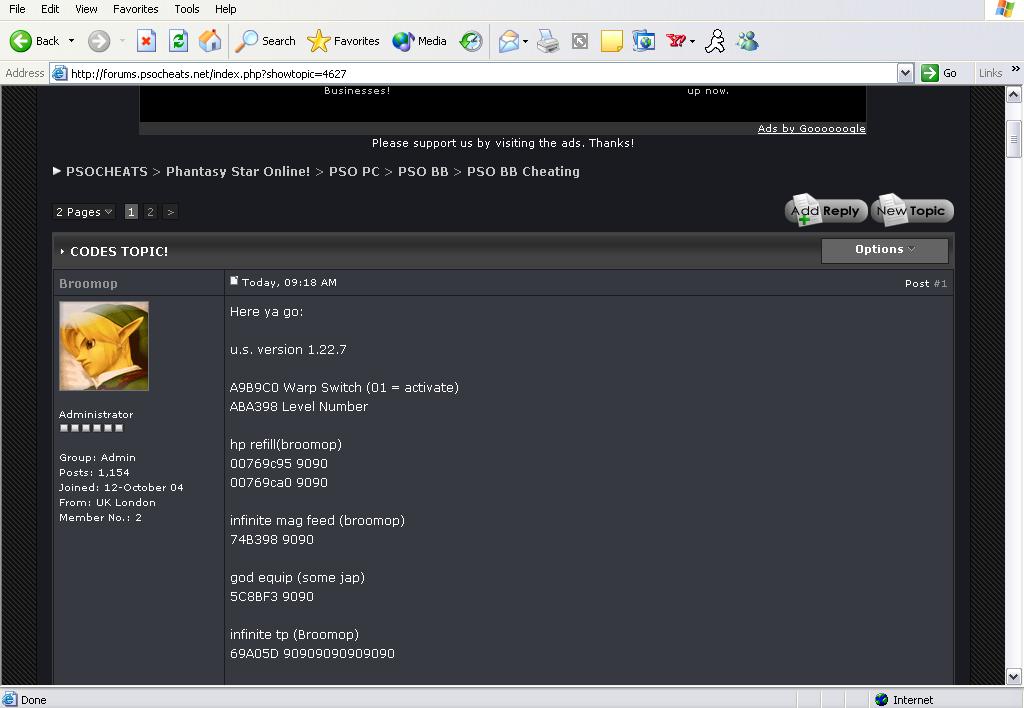Go to PSO PC breadcrumb link
The height and width of the screenshot is (708, 1024).
click(354, 172)
